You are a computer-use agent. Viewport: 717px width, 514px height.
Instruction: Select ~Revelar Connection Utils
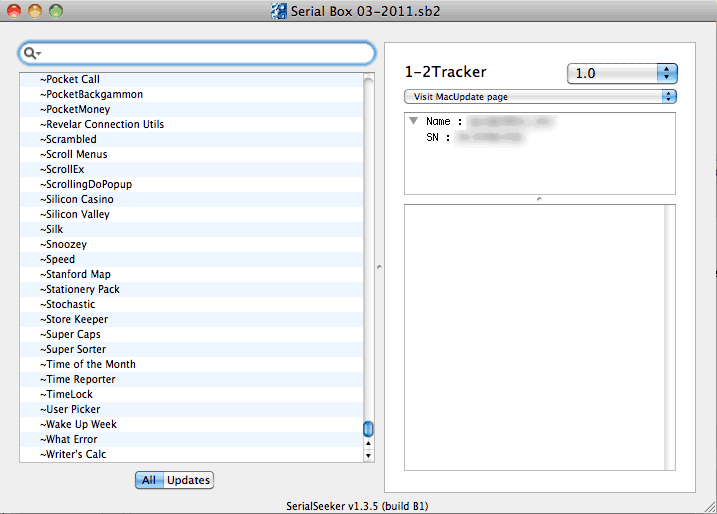click(192, 124)
